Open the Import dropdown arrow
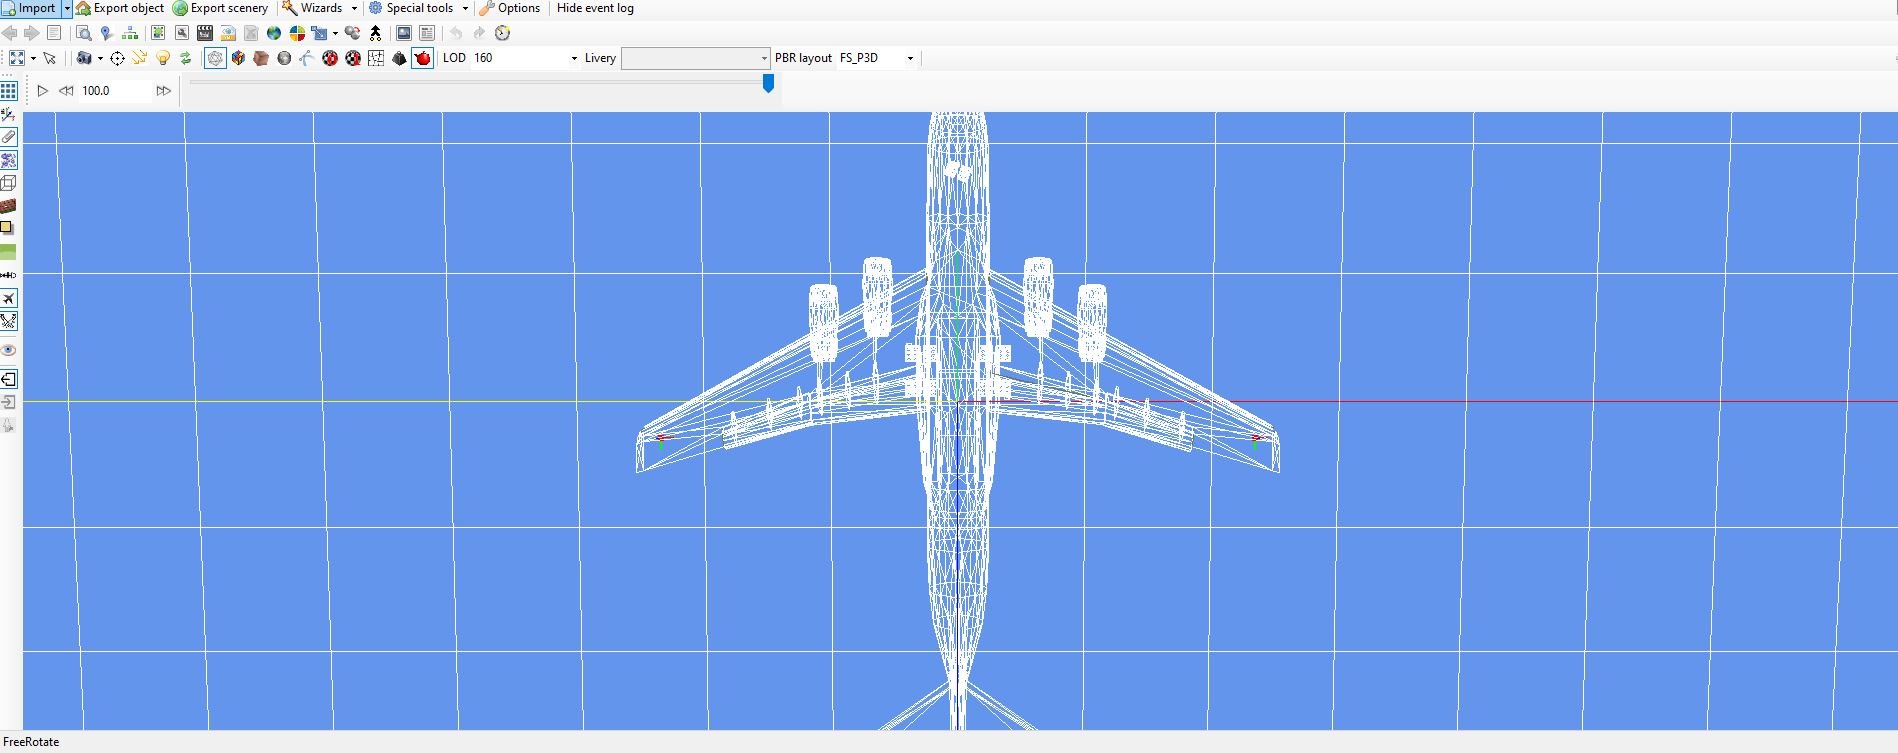 tap(67, 8)
